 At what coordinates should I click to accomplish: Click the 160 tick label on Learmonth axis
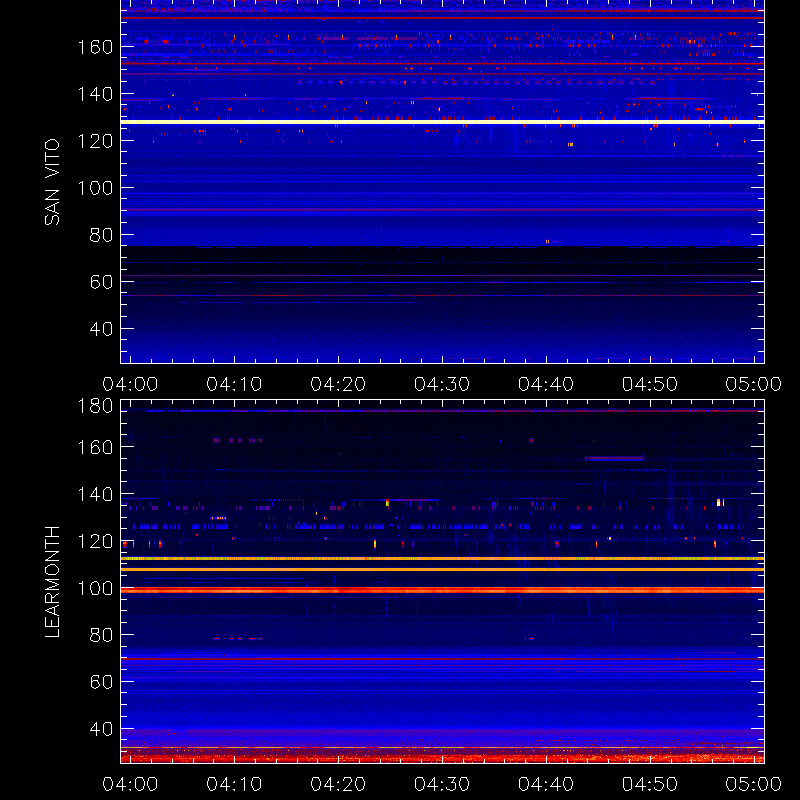click(x=95, y=447)
